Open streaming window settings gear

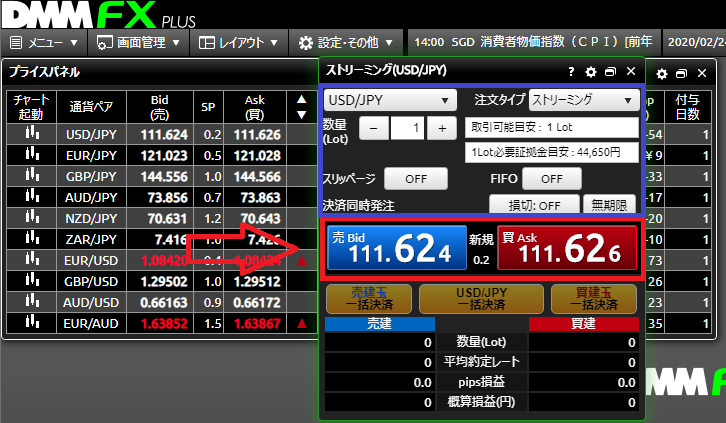coord(591,72)
